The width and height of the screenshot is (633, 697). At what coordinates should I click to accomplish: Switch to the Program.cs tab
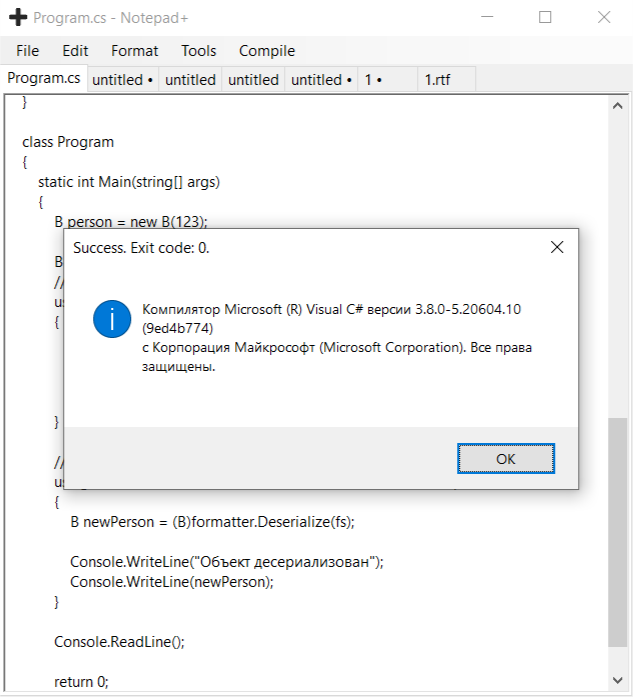pyautogui.click(x=44, y=79)
